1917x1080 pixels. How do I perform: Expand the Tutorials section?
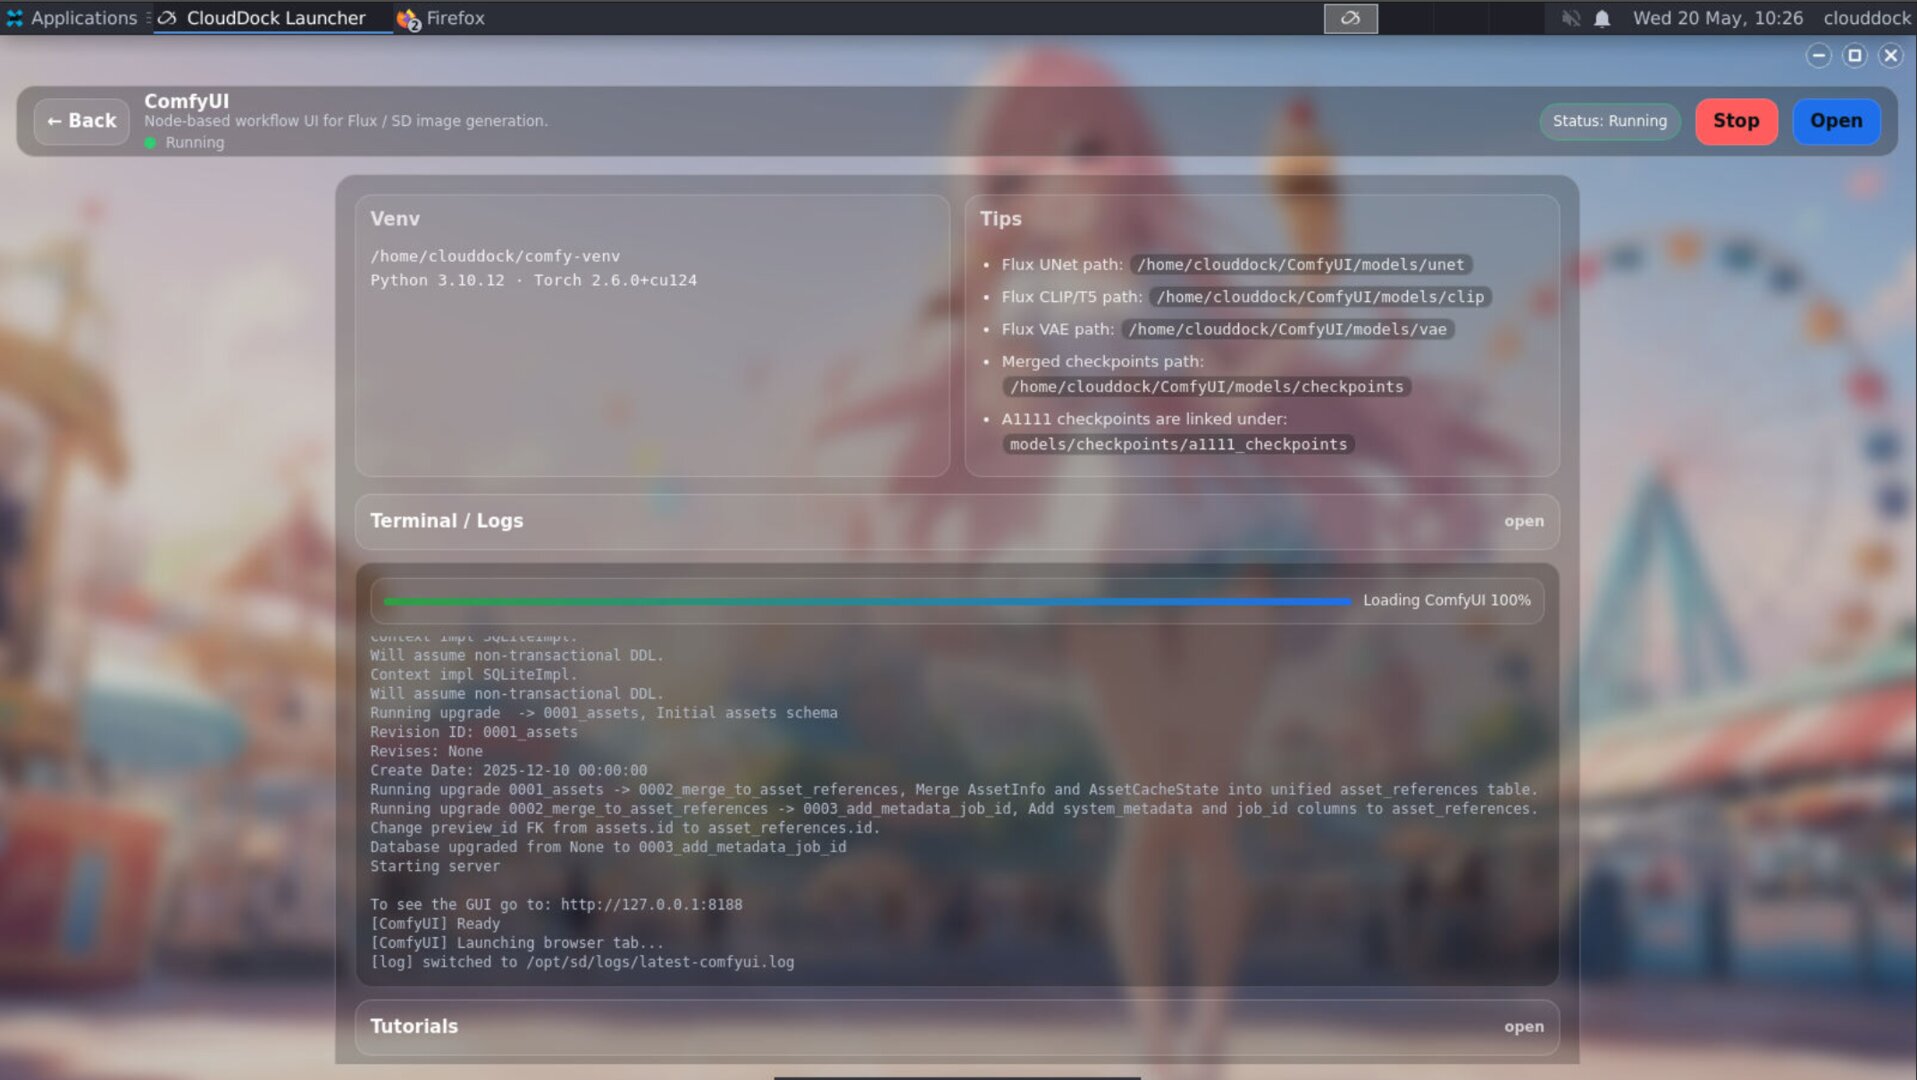[x=956, y=1027]
